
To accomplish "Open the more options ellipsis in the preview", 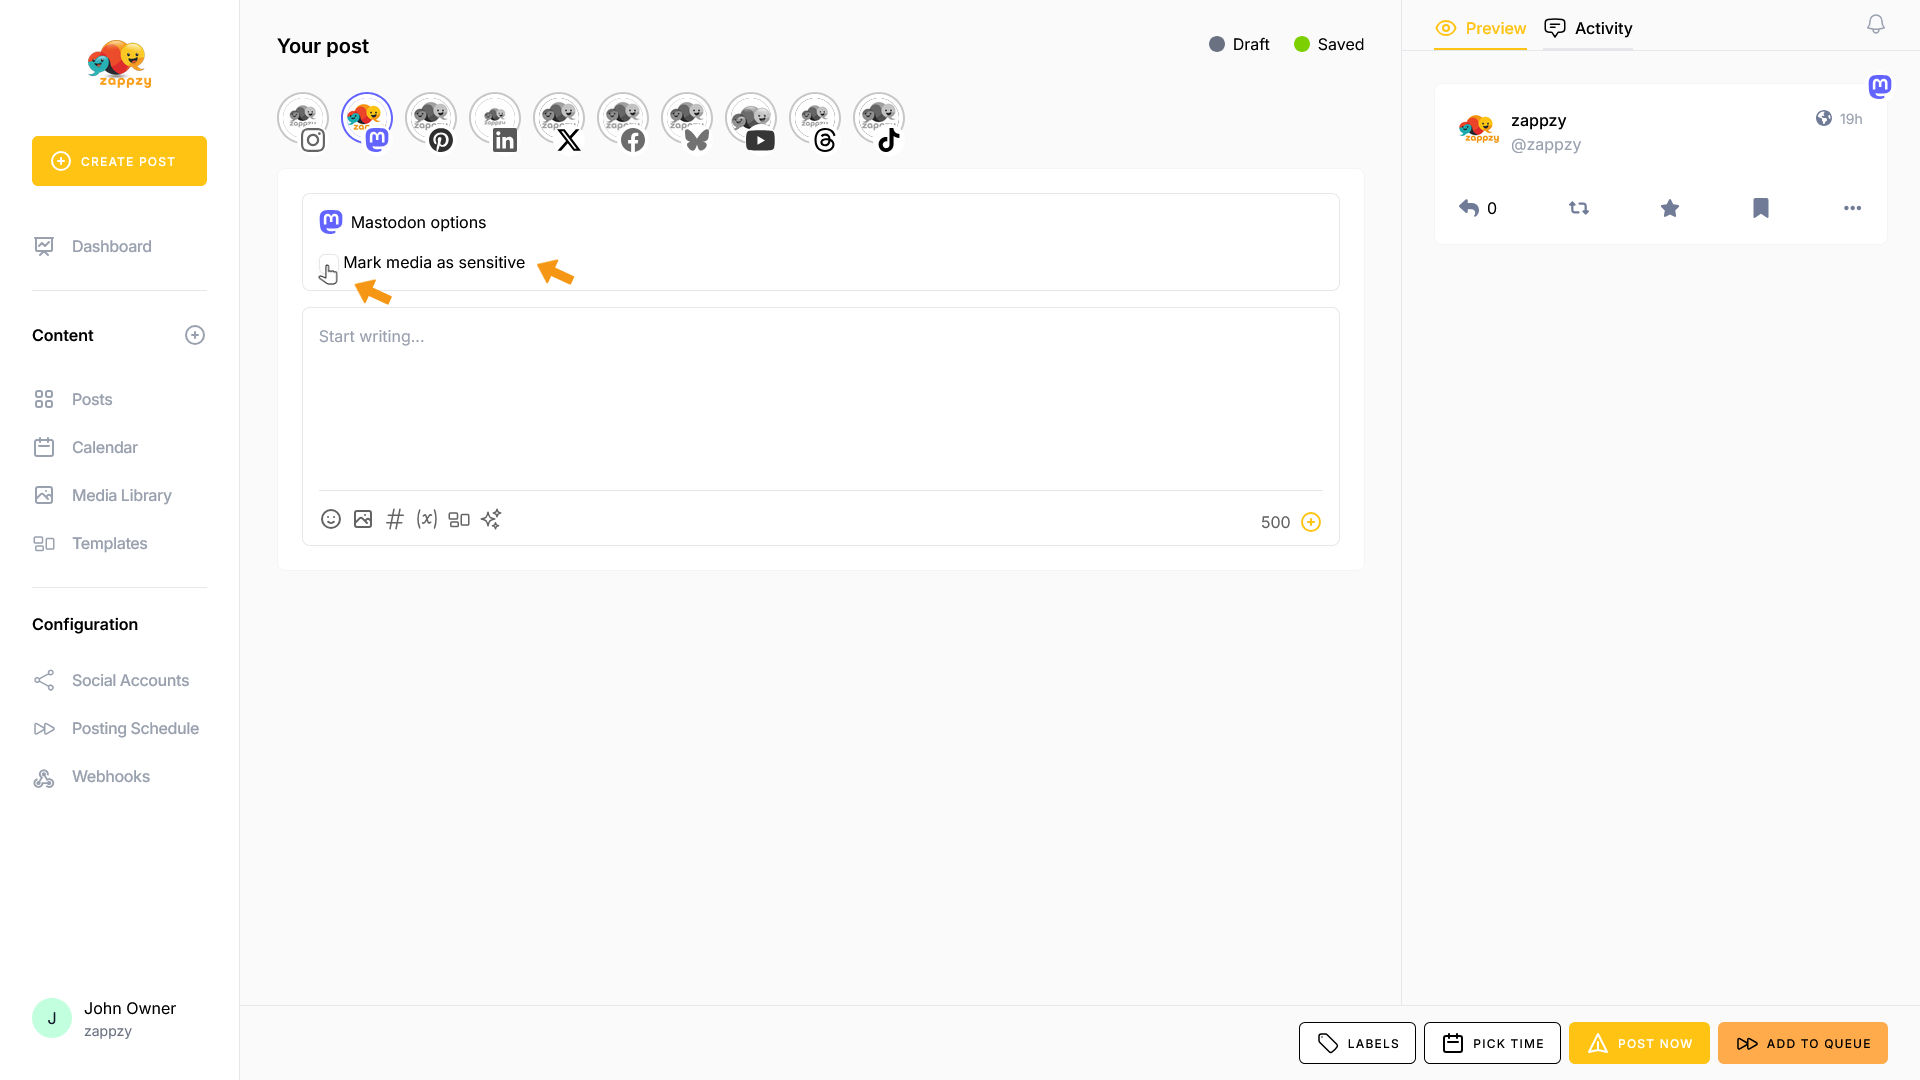I will (1852, 208).
